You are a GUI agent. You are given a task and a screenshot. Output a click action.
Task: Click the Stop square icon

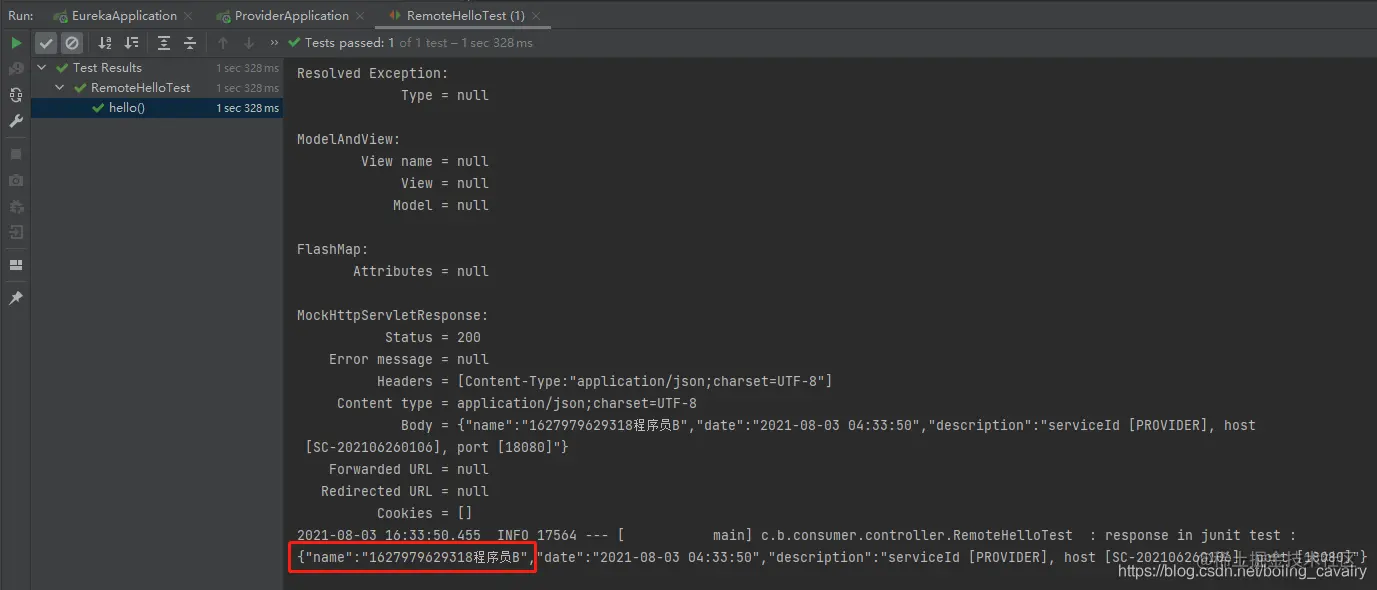16,154
